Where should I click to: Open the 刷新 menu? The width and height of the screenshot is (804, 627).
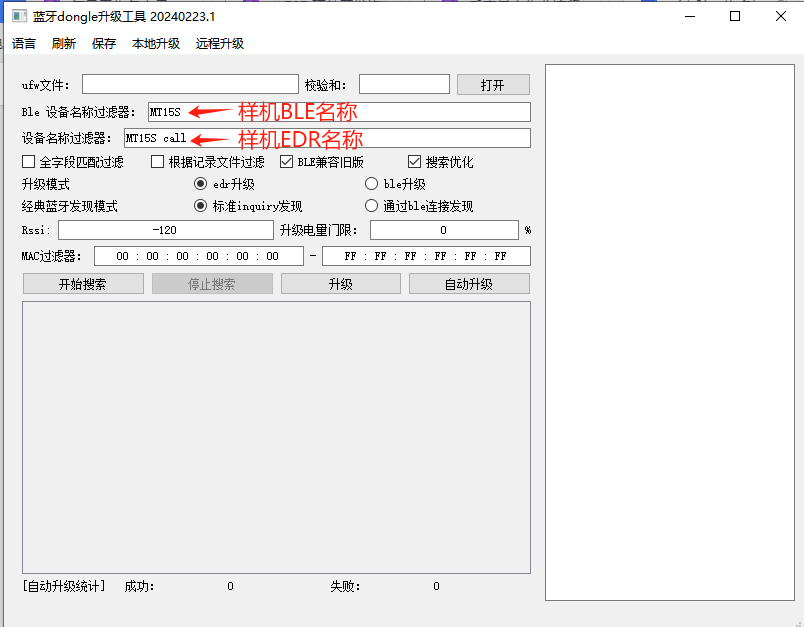(x=64, y=44)
